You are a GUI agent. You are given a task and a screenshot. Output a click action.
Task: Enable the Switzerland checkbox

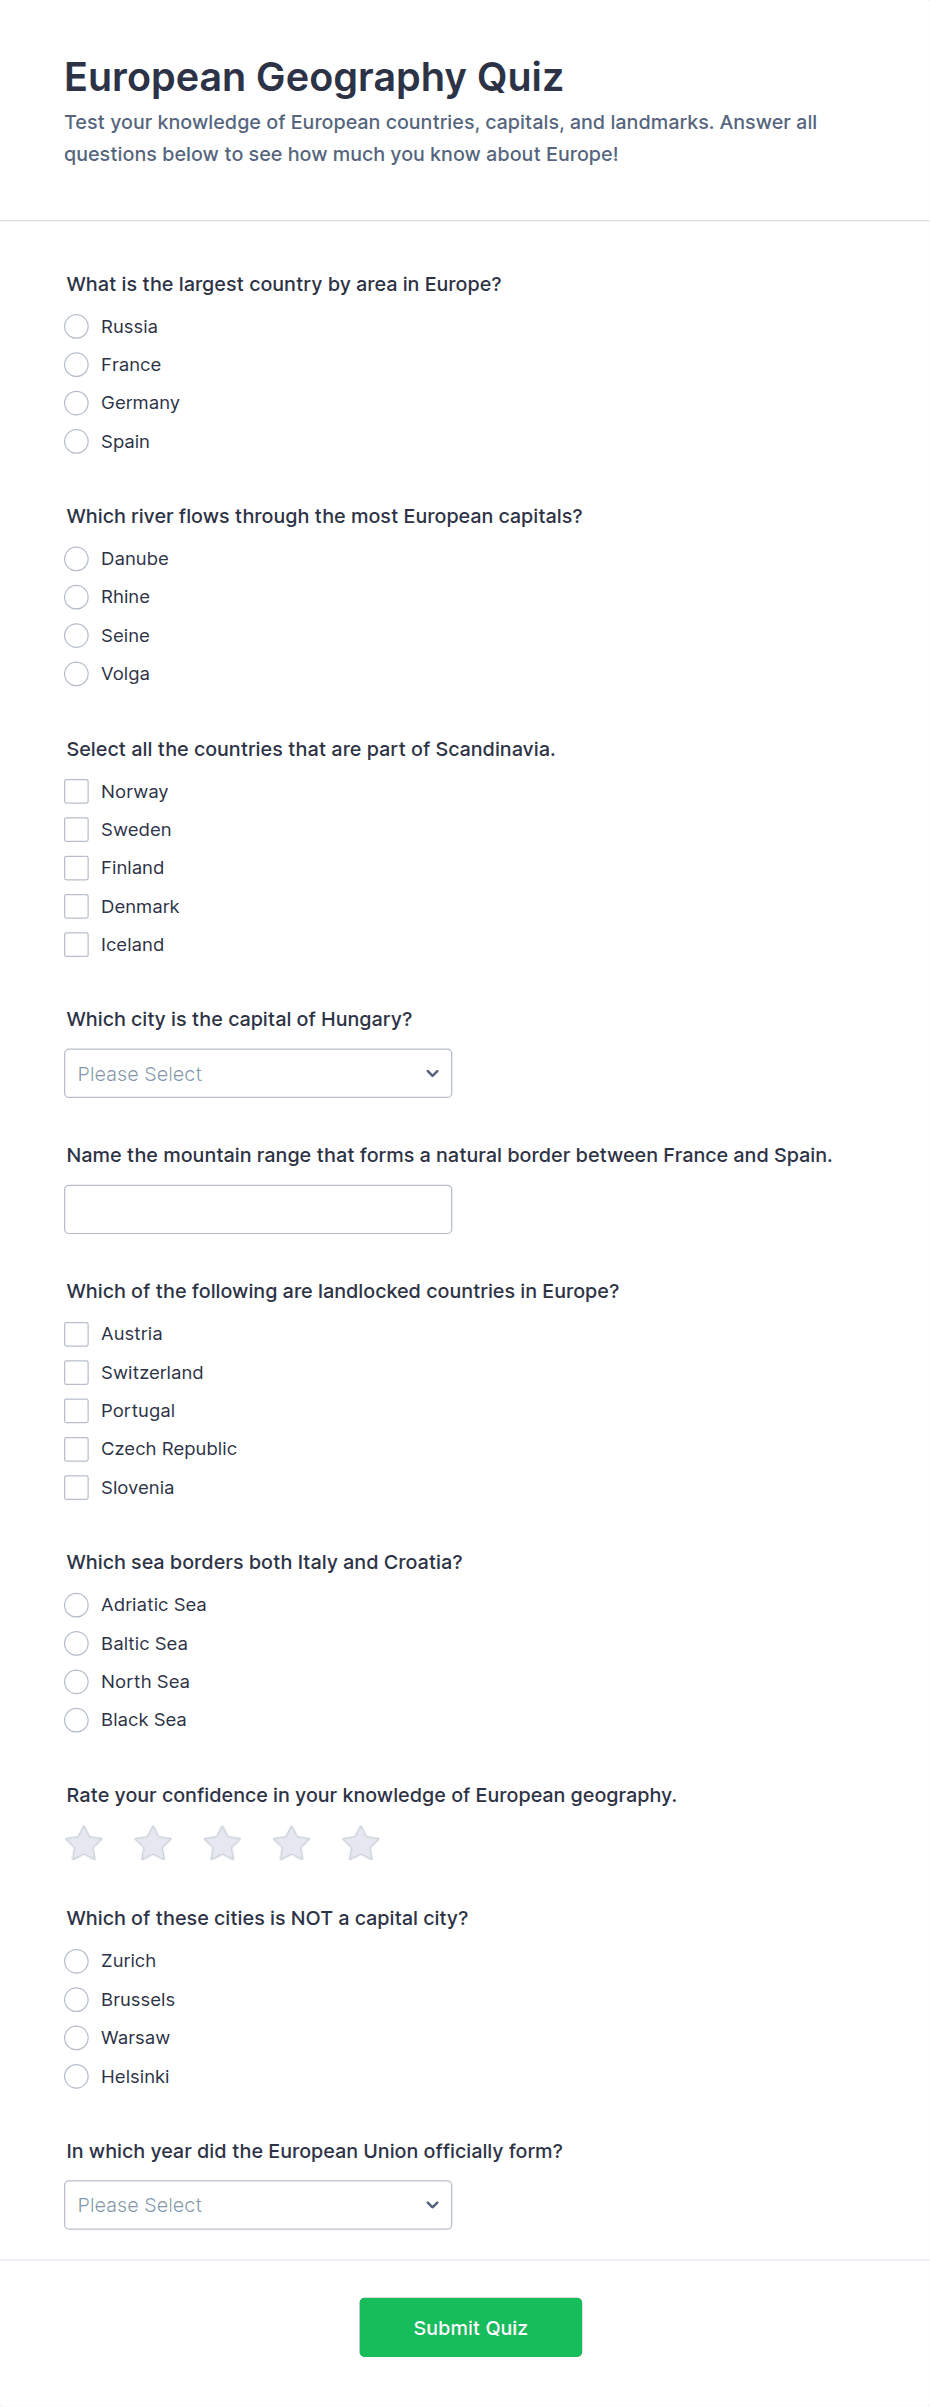pos(77,1373)
